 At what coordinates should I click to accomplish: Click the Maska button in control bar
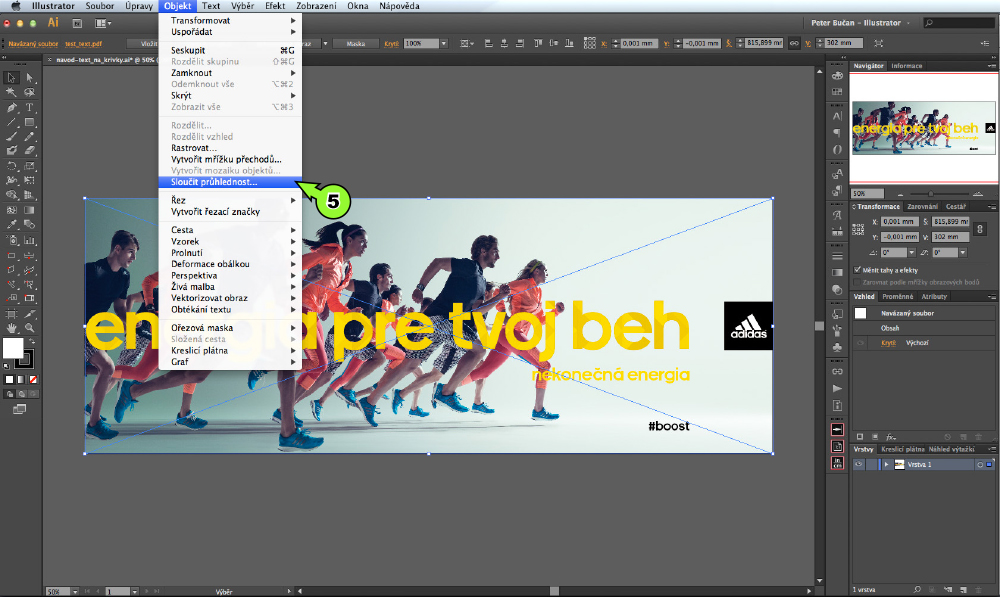click(x=356, y=43)
